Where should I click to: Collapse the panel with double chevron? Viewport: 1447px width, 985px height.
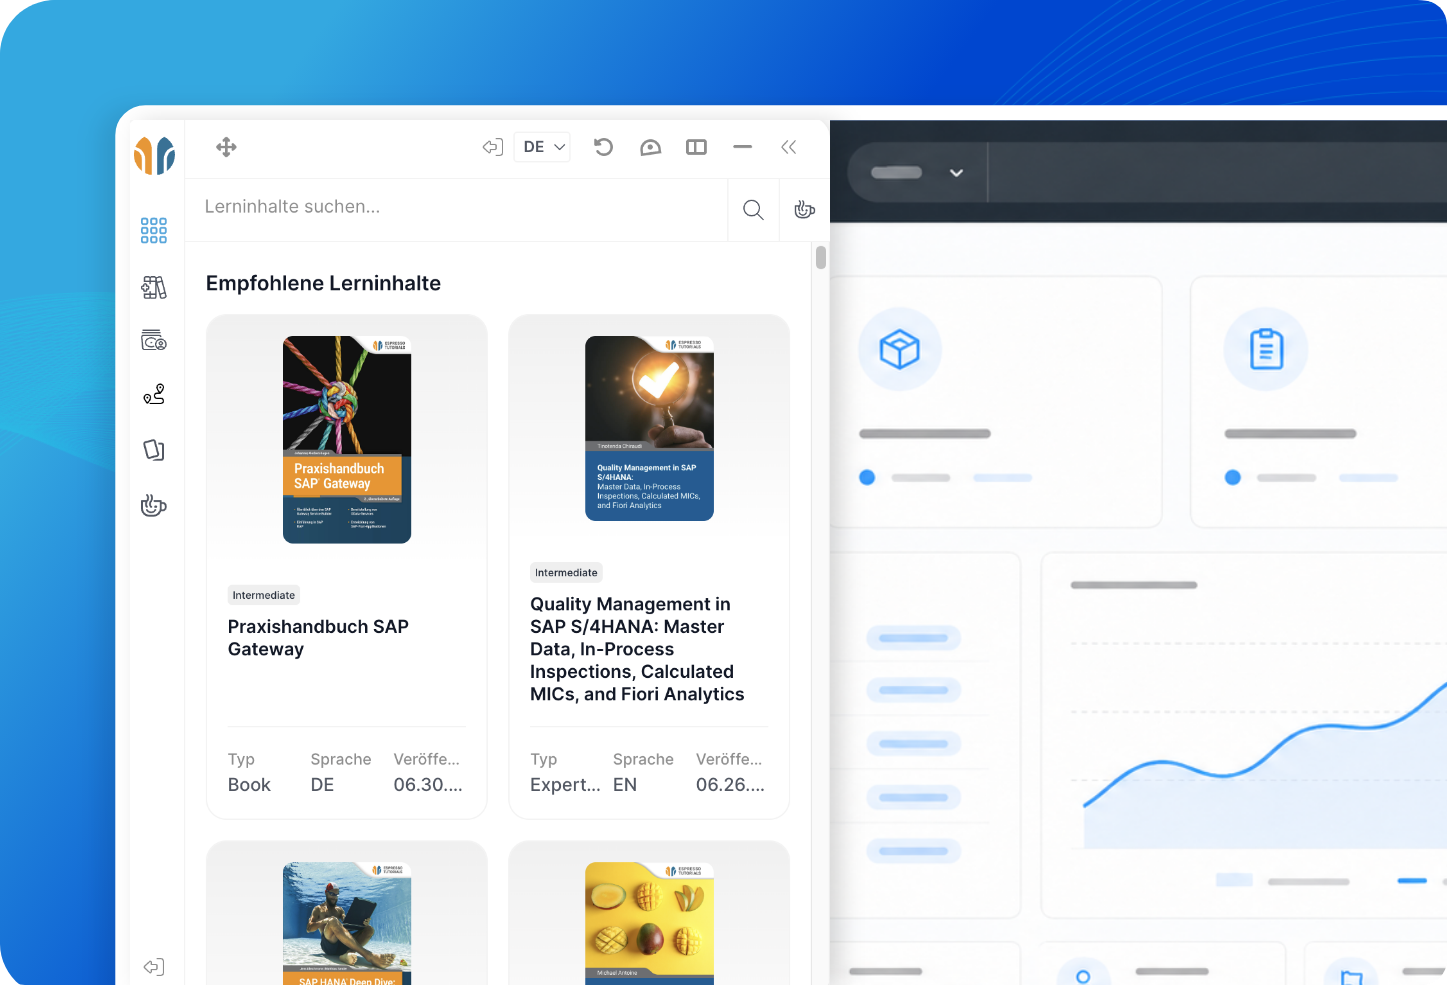(789, 147)
